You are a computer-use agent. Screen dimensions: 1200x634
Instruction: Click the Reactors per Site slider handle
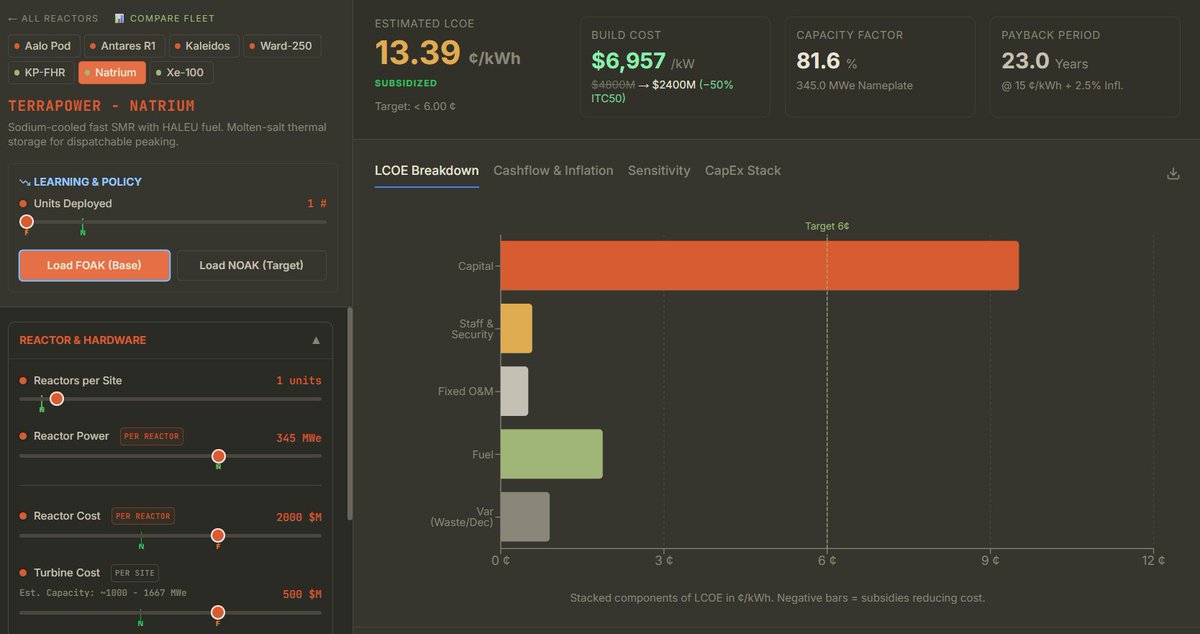[x=57, y=398]
